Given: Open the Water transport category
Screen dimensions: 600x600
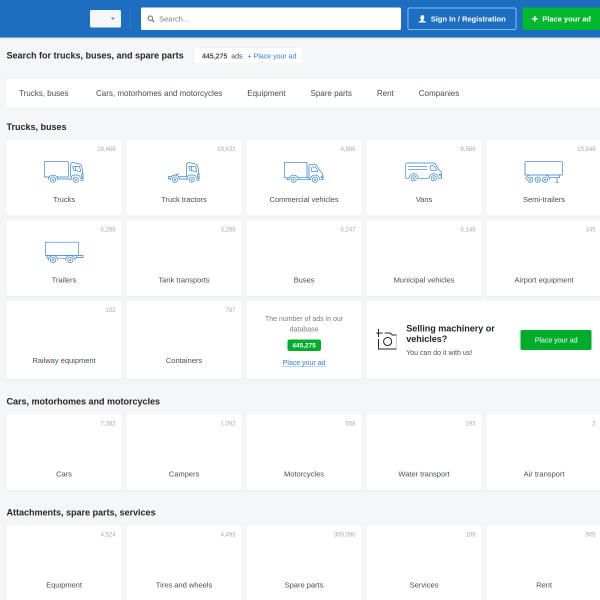Looking at the screenshot, I should click(x=424, y=452).
